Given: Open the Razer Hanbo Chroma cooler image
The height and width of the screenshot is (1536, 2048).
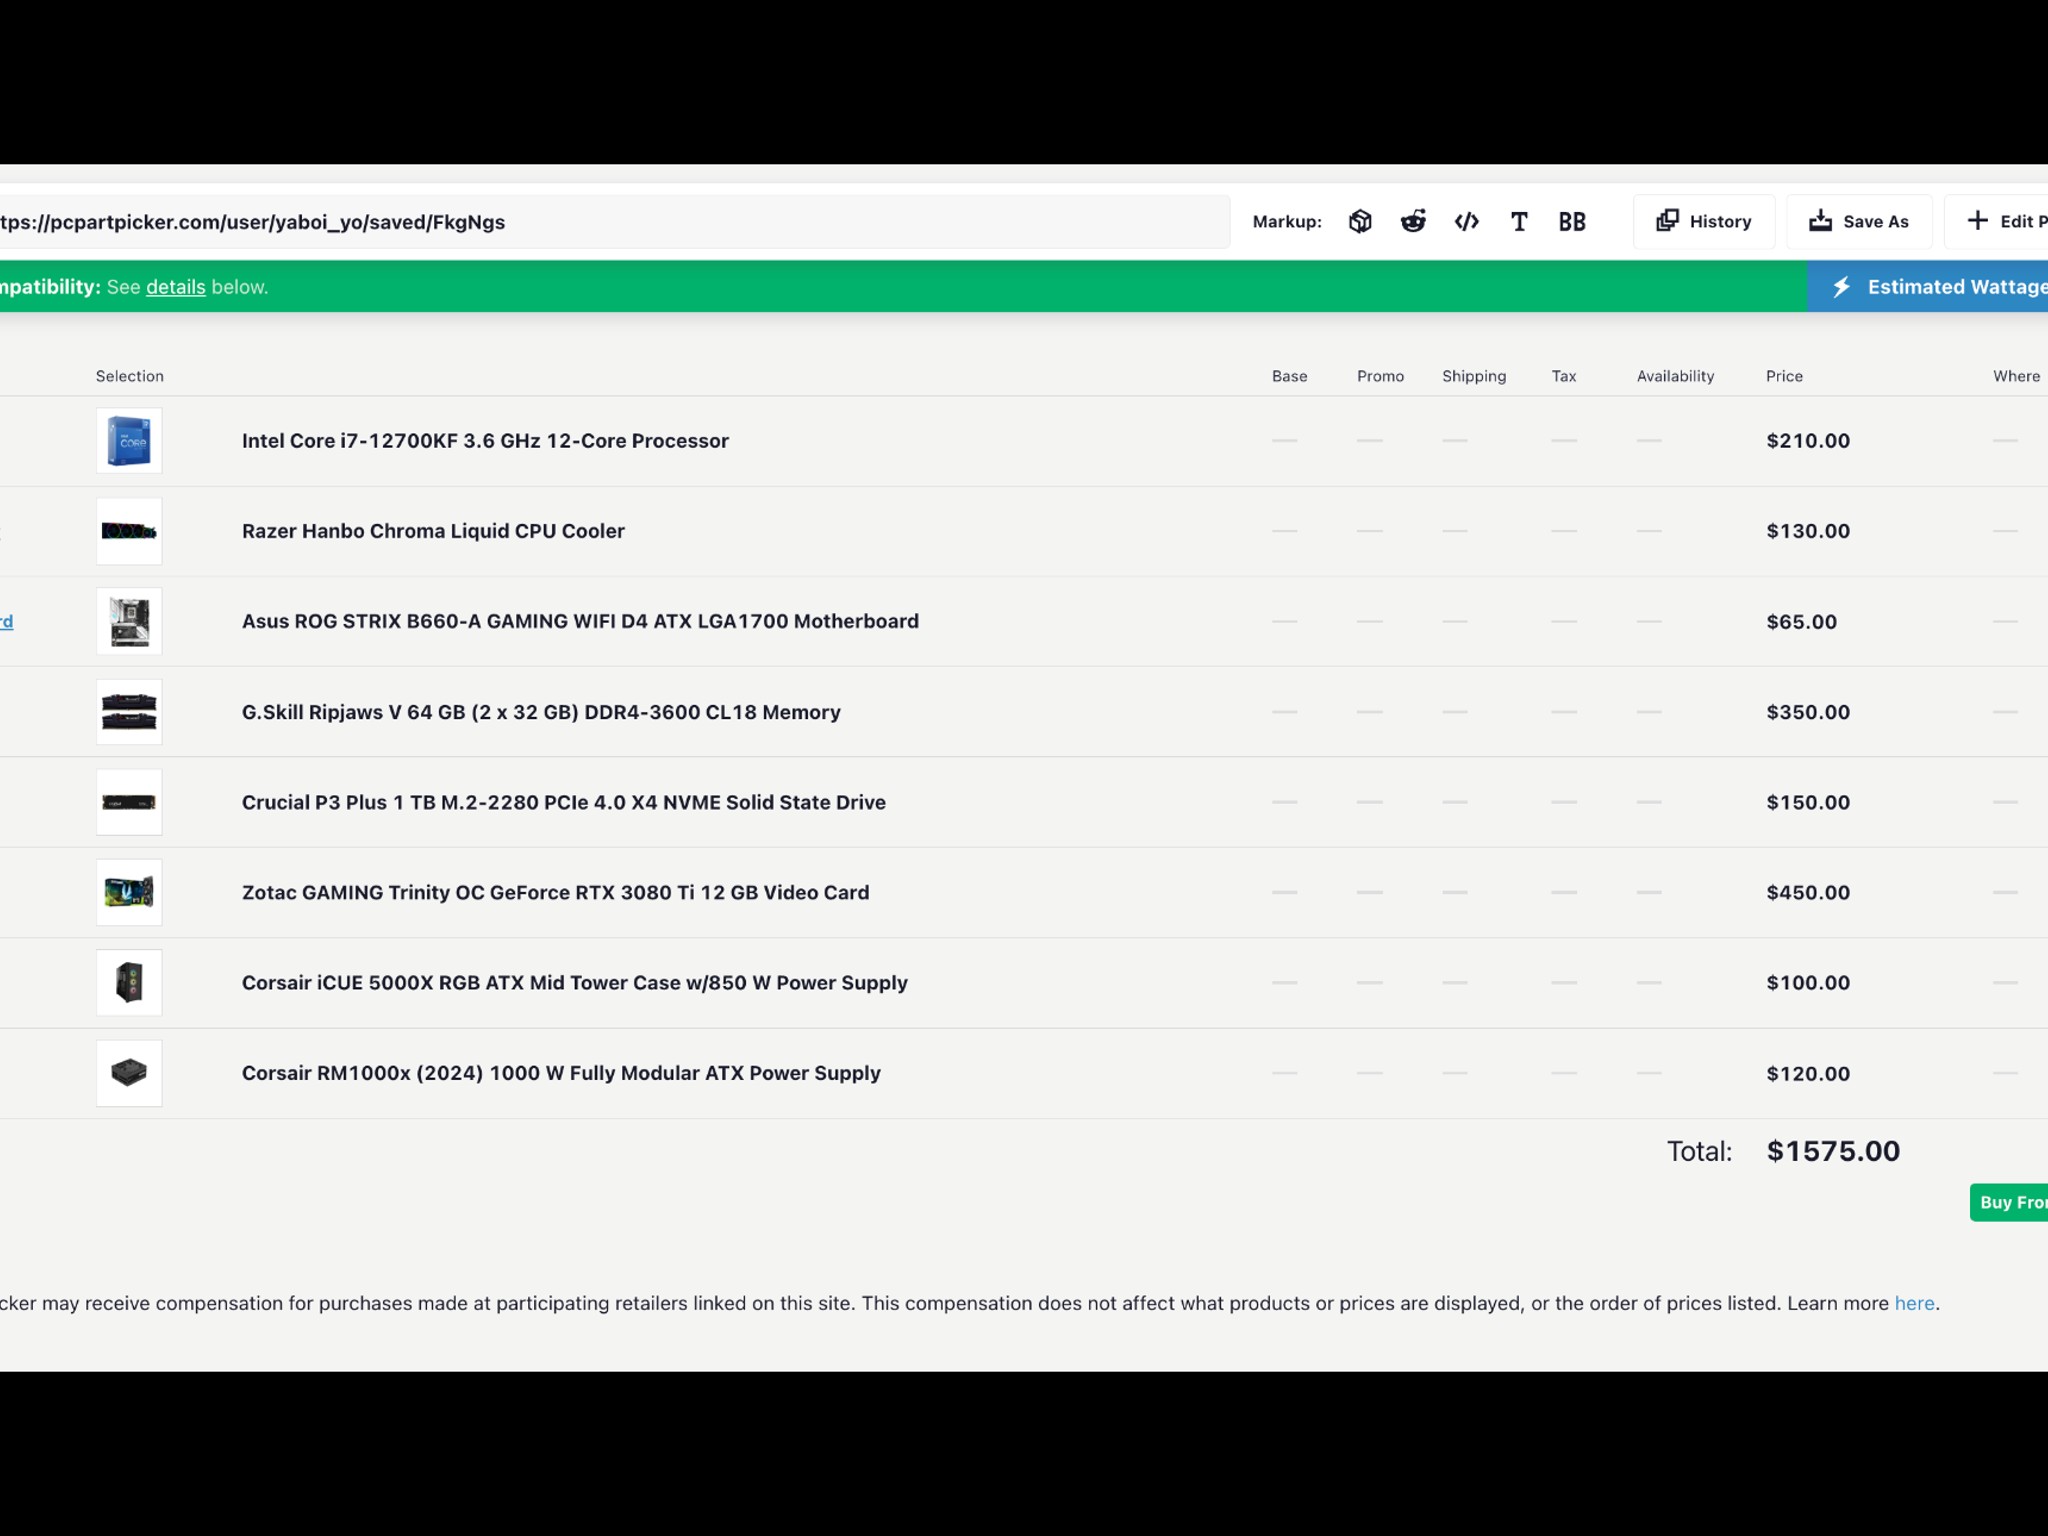Looking at the screenshot, I should coord(129,531).
